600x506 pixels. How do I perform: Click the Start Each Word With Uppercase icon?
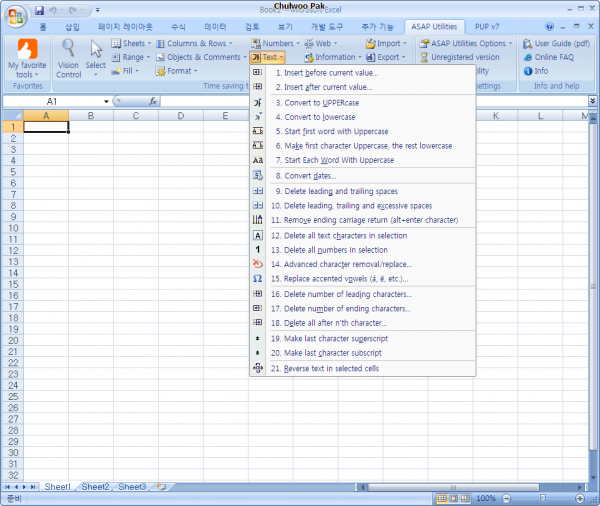(x=258, y=160)
